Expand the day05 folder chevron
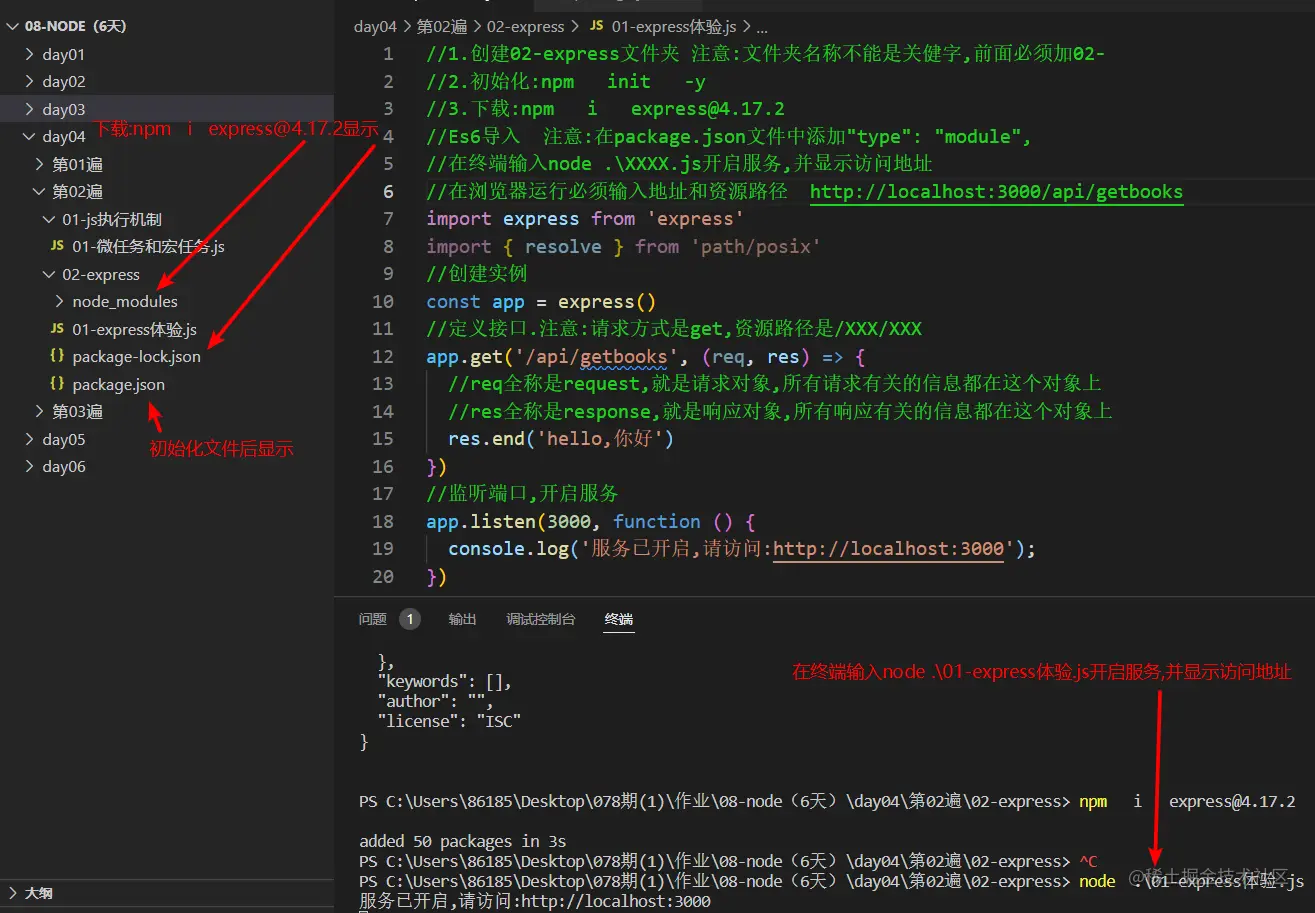 tap(30, 439)
